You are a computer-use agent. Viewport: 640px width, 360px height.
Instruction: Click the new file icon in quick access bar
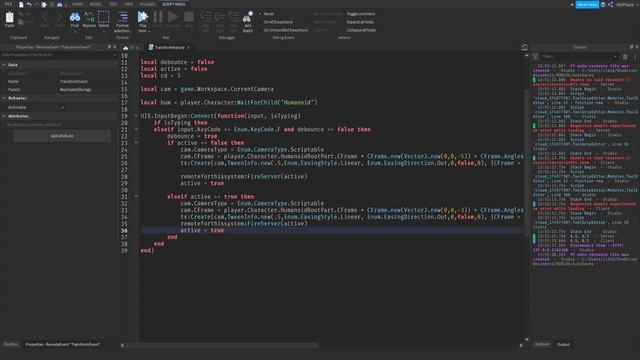click(21, 4)
